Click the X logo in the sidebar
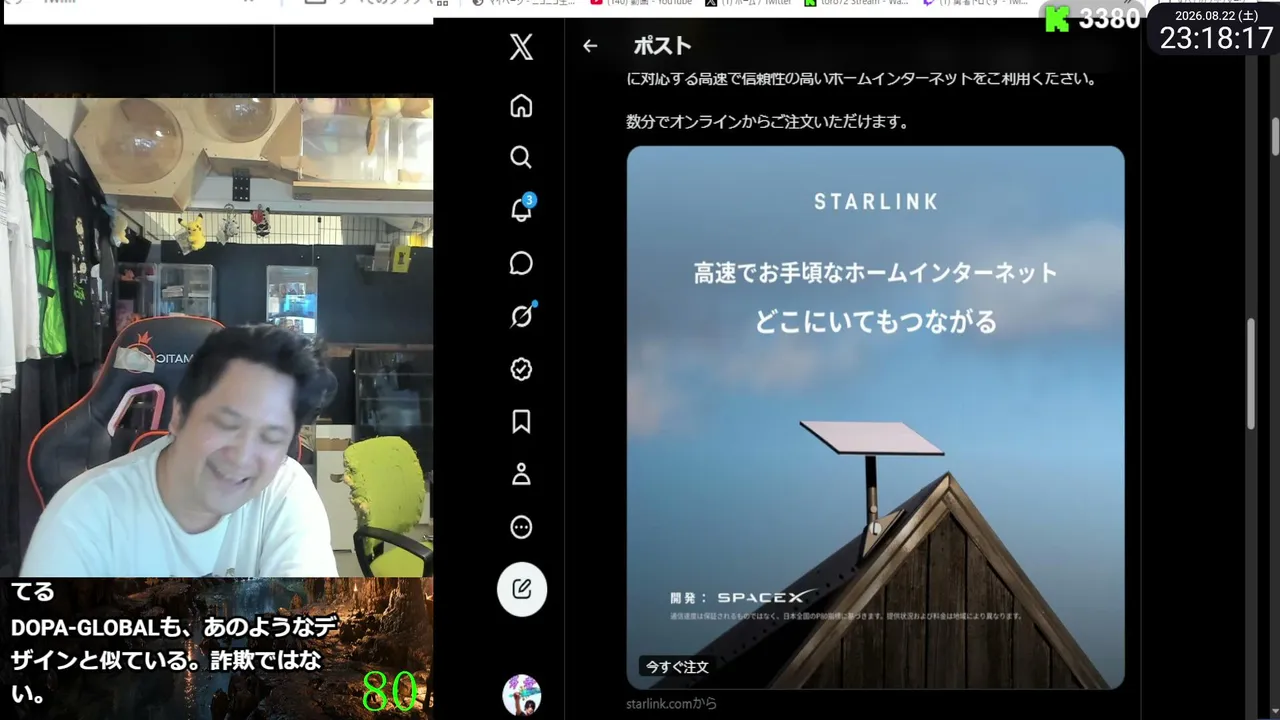1280x720 pixels. (521, 47)
